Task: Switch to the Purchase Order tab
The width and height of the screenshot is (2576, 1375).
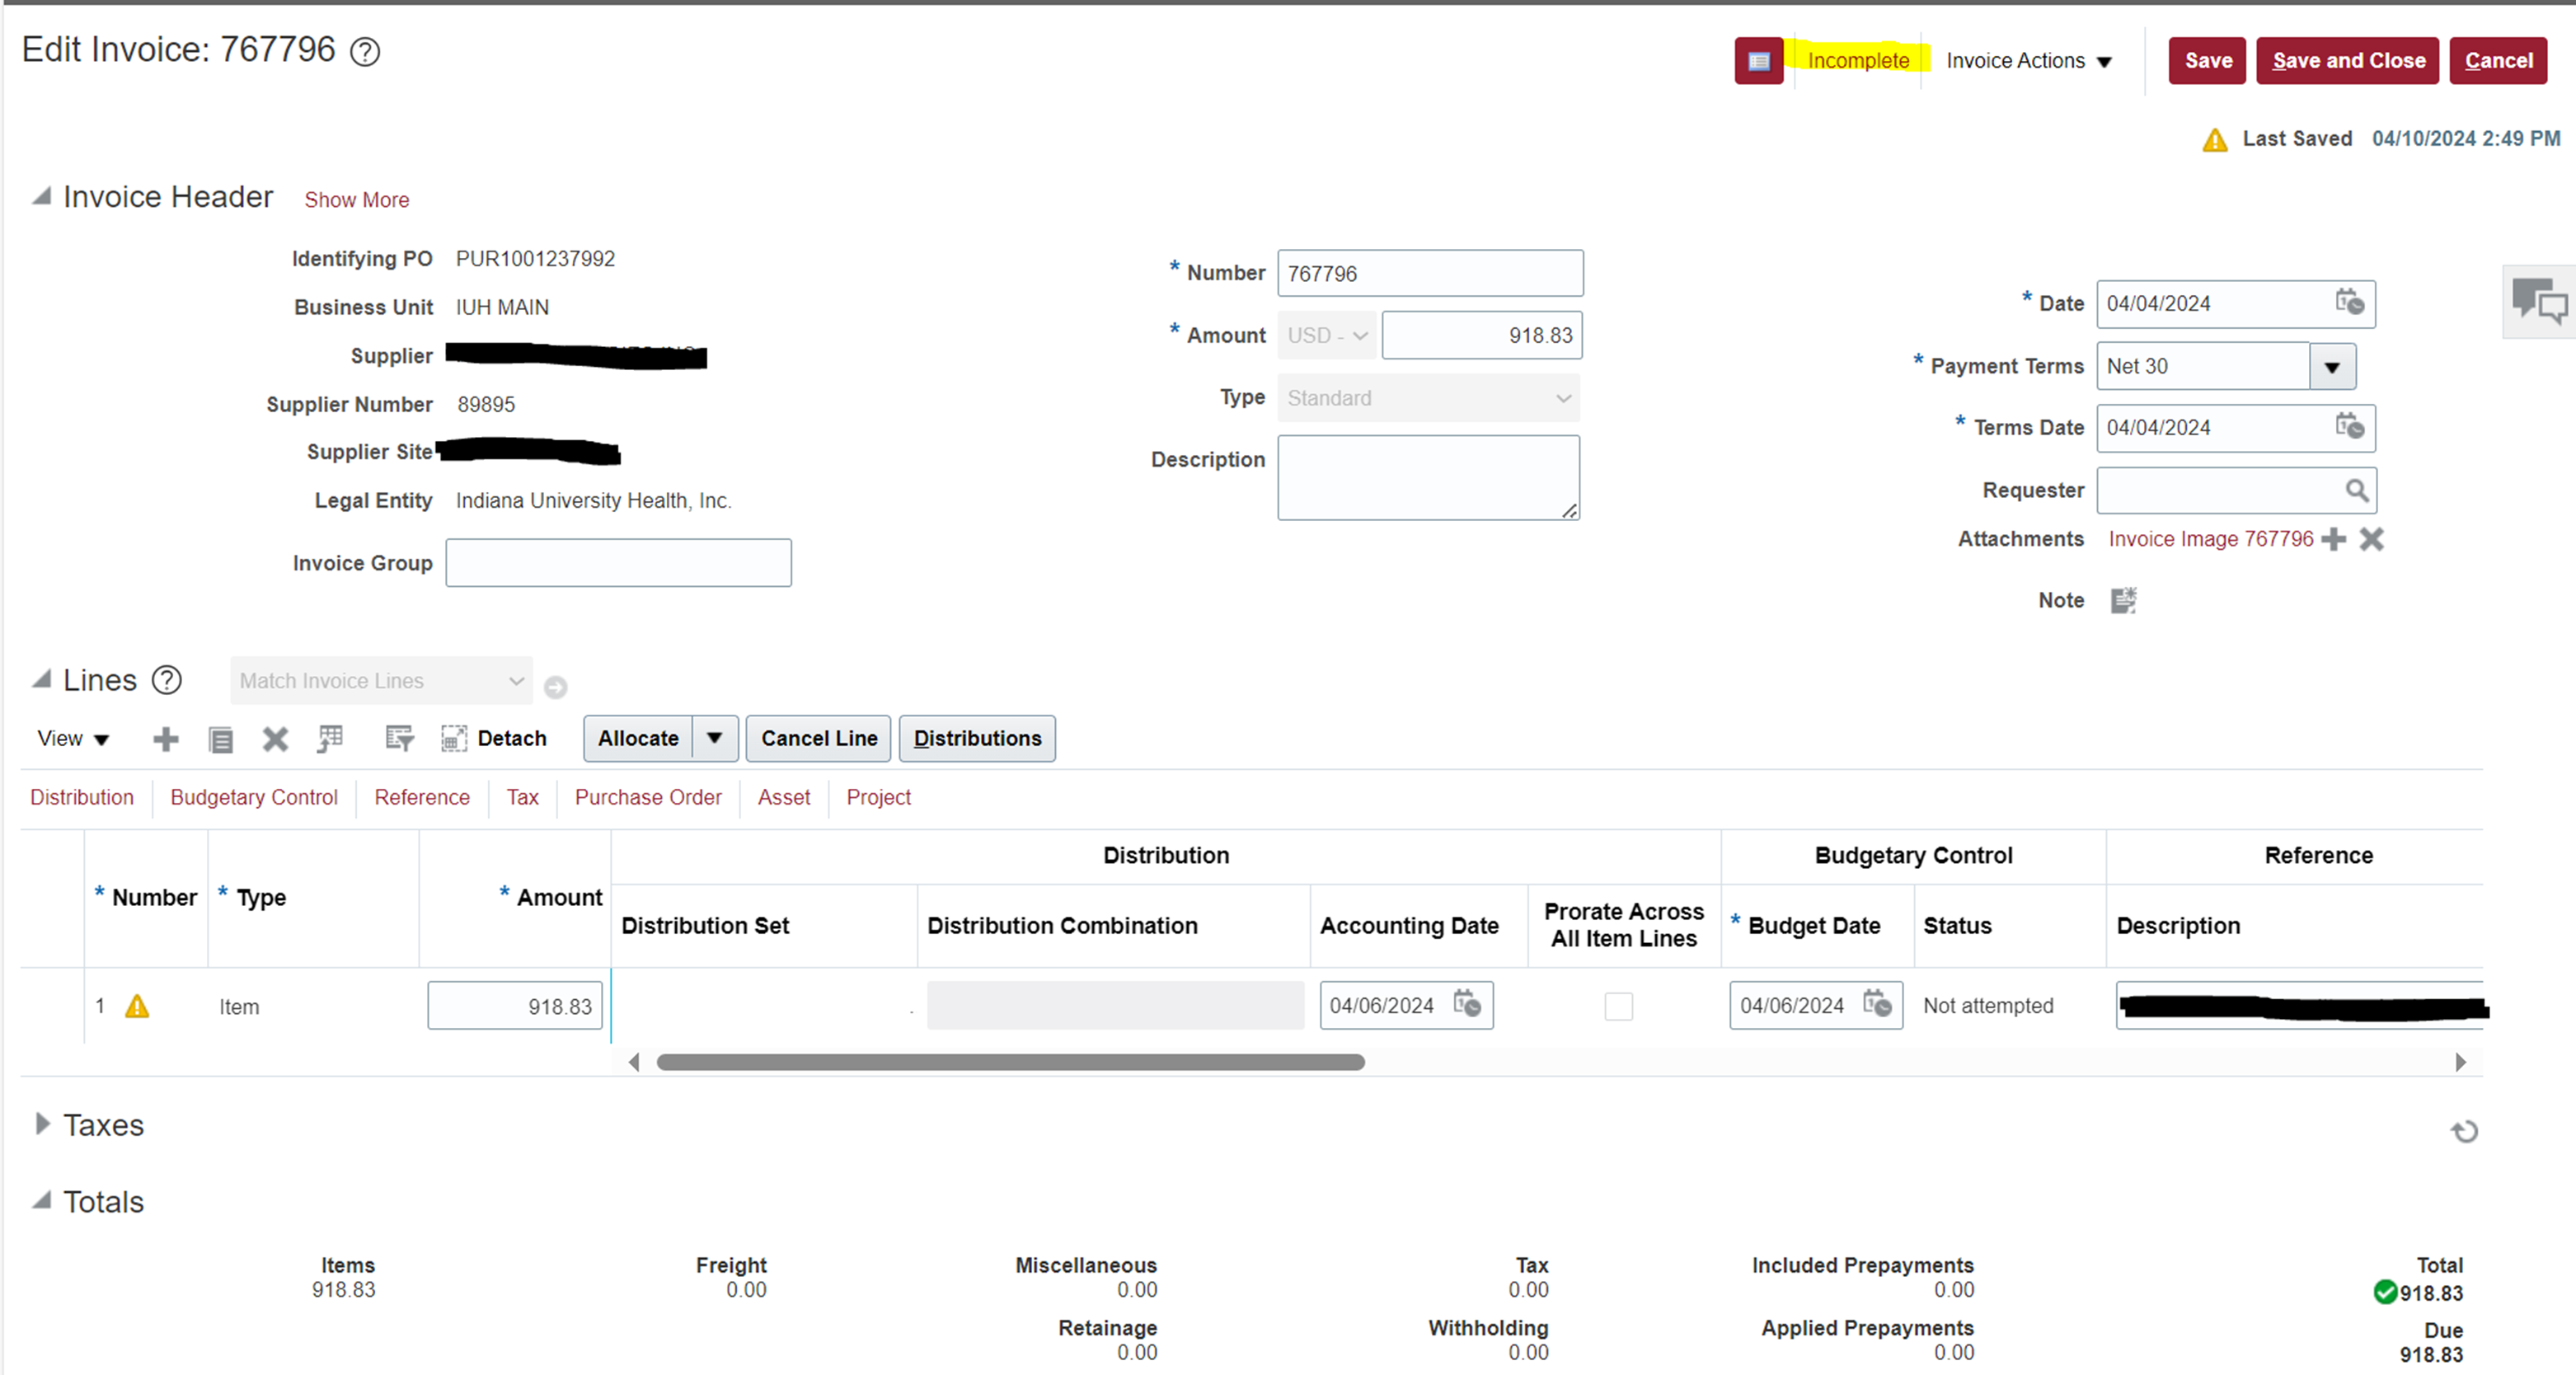Action: (648, 797)
